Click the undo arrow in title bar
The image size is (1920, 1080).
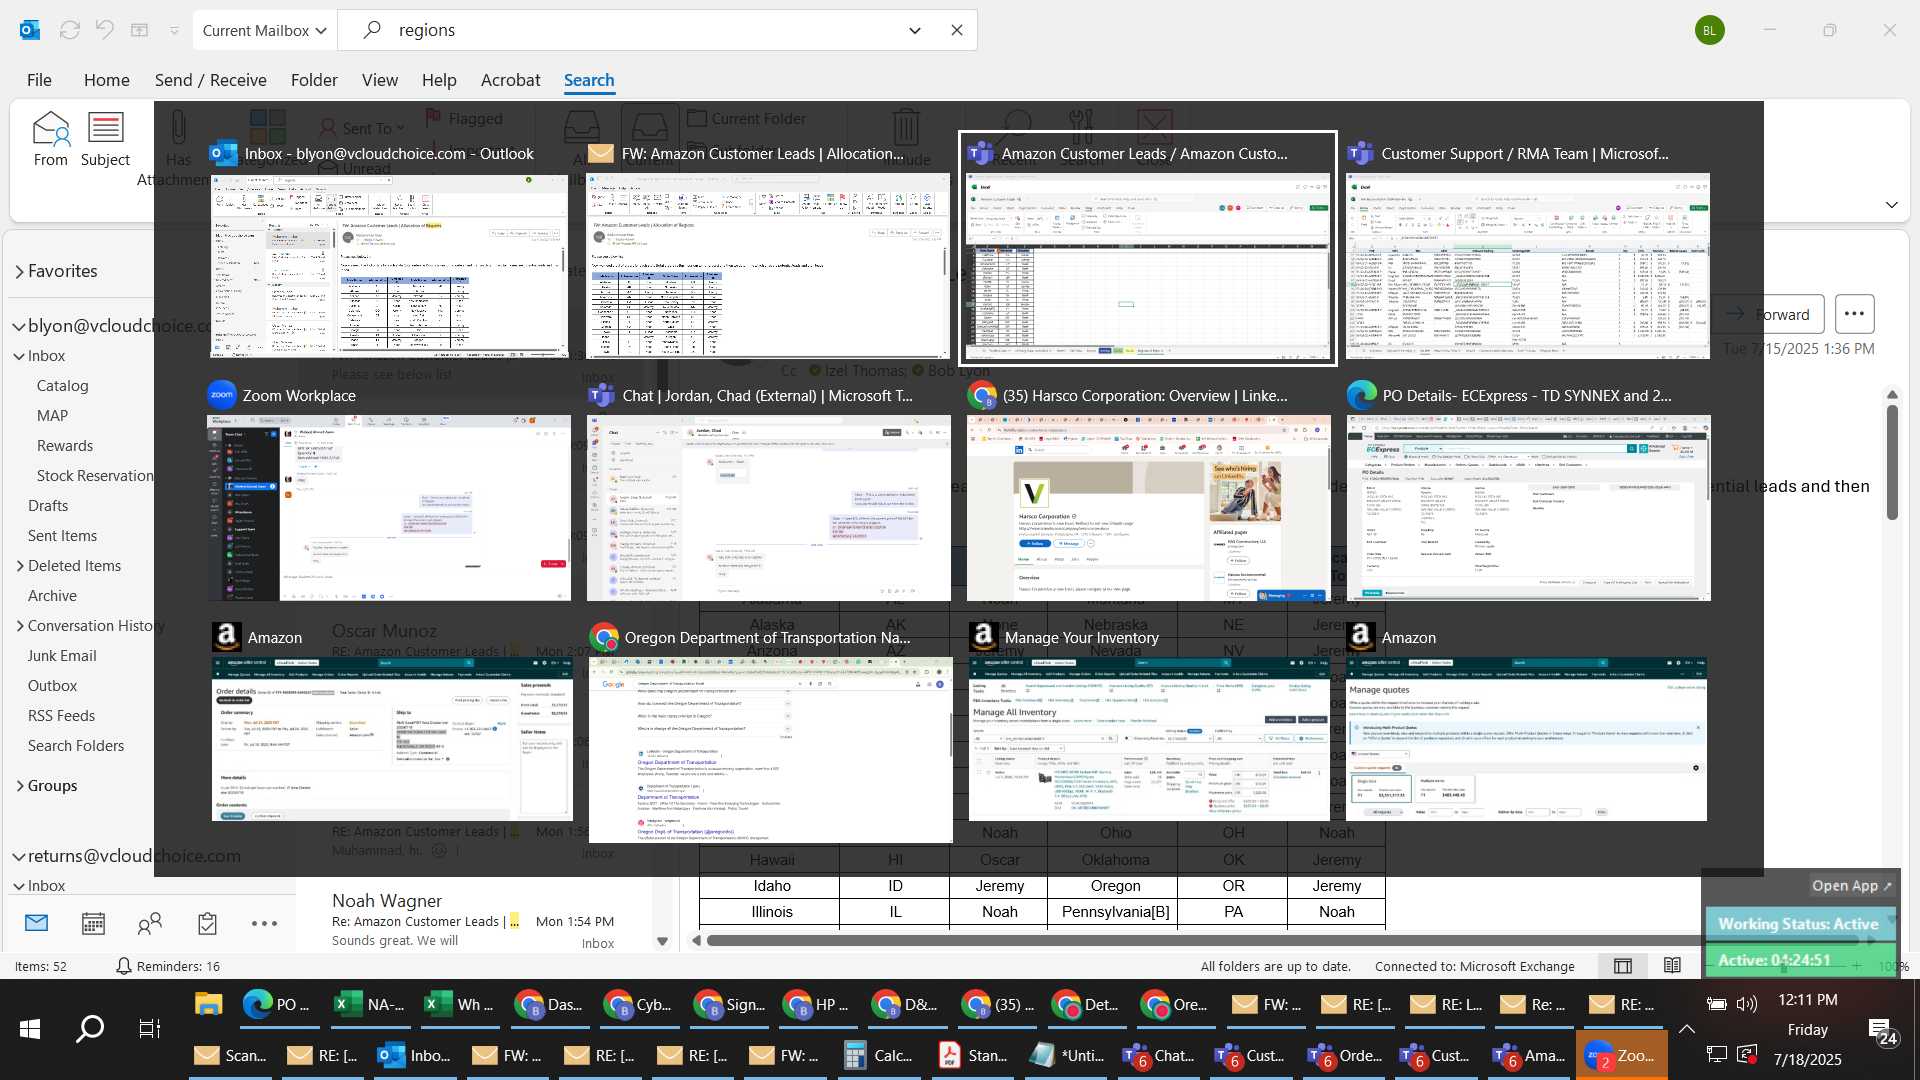[x=104, y=30]
